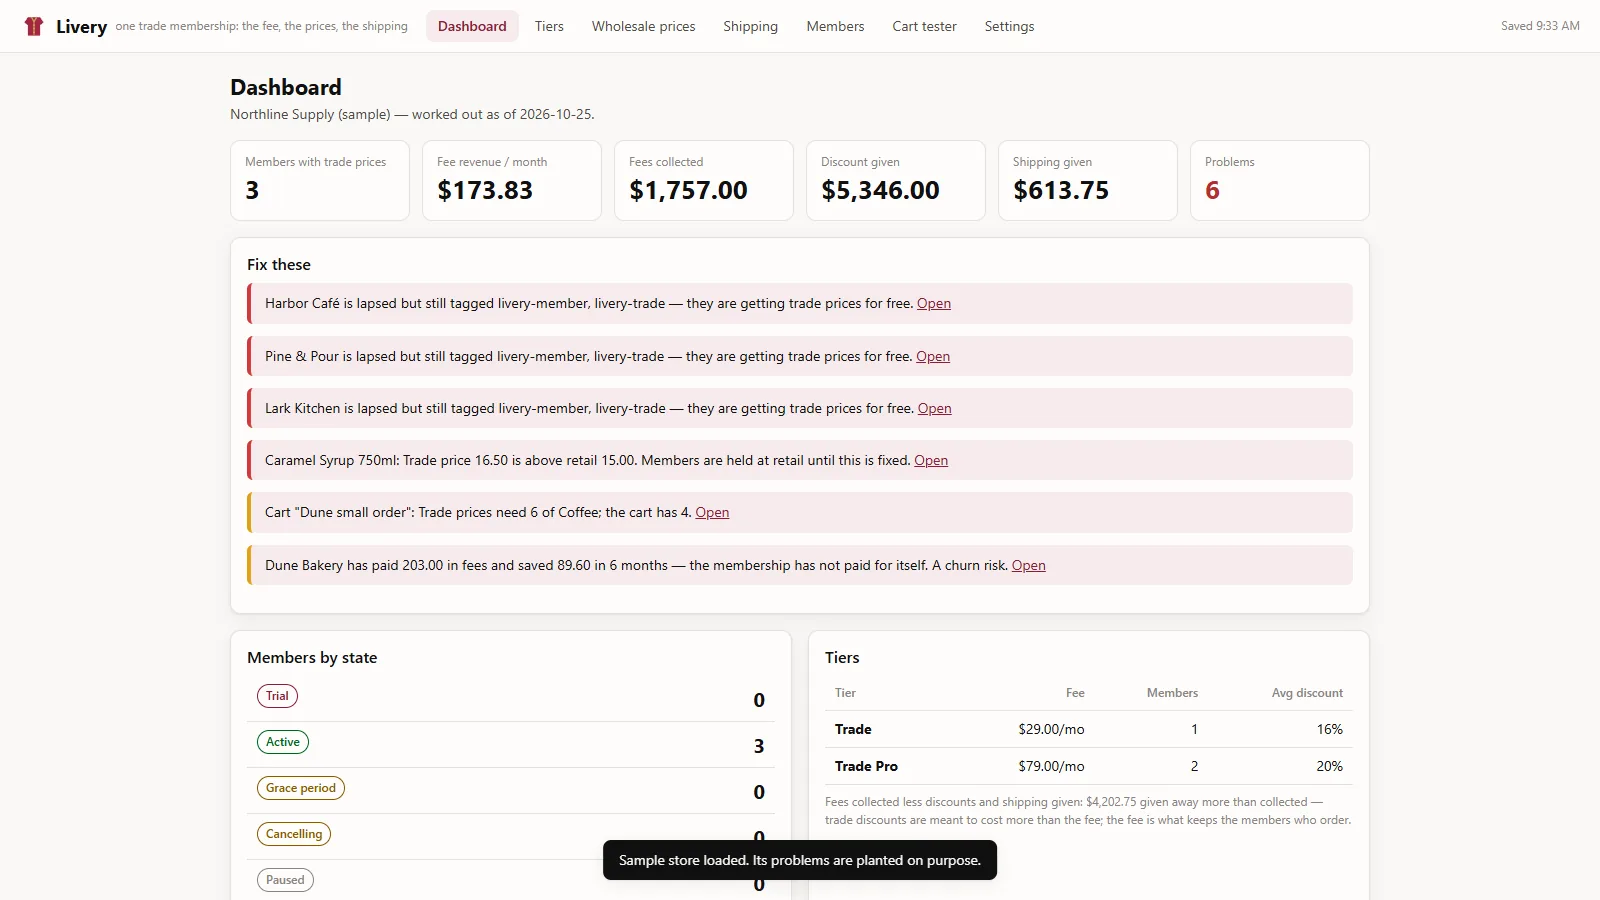Open the Pine & Pour lapsed problem
This screenshot has height=900, width=1600.
coord(933,356)
